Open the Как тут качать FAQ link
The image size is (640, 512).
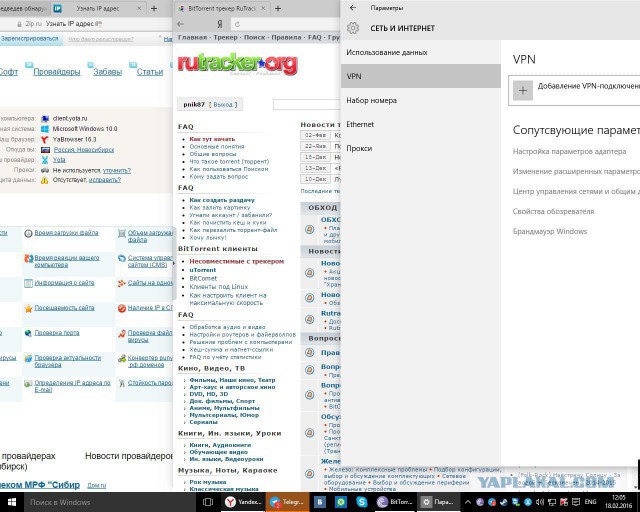pos(212,139)
